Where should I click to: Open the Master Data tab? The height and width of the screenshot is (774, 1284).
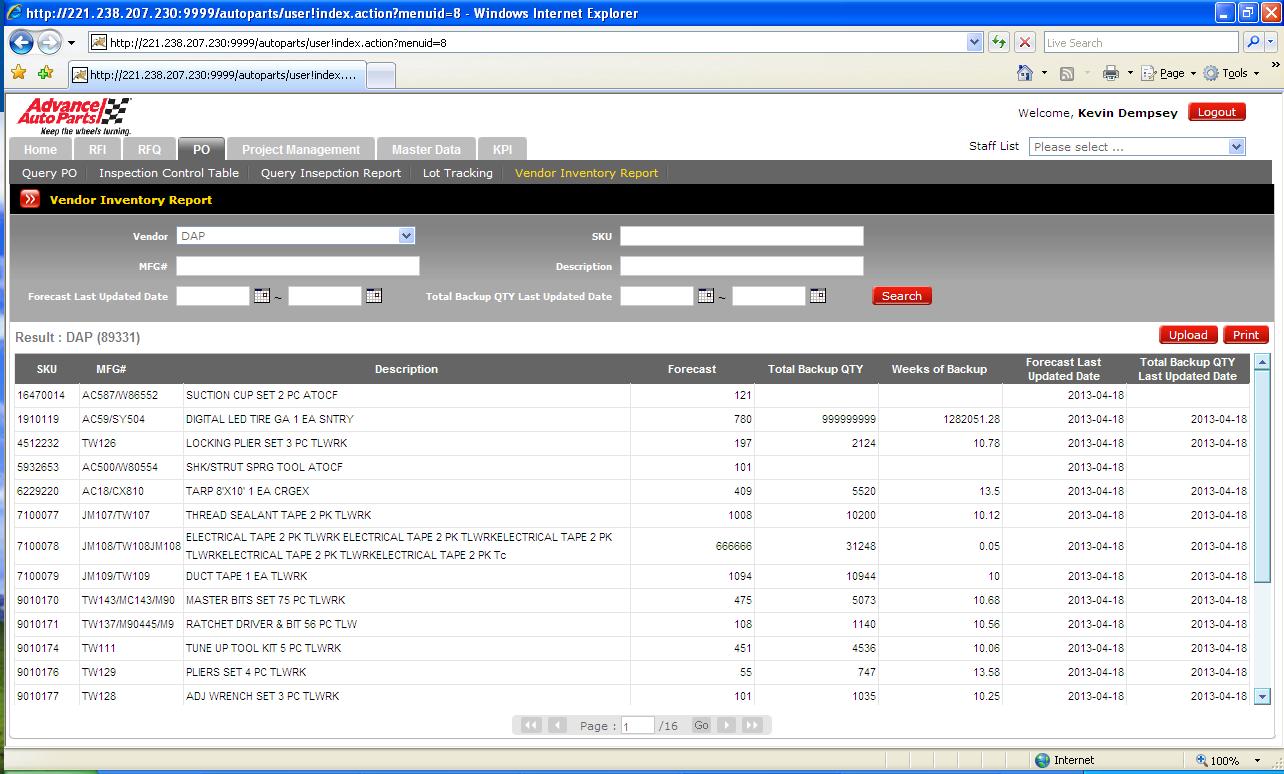coord(426,150)
